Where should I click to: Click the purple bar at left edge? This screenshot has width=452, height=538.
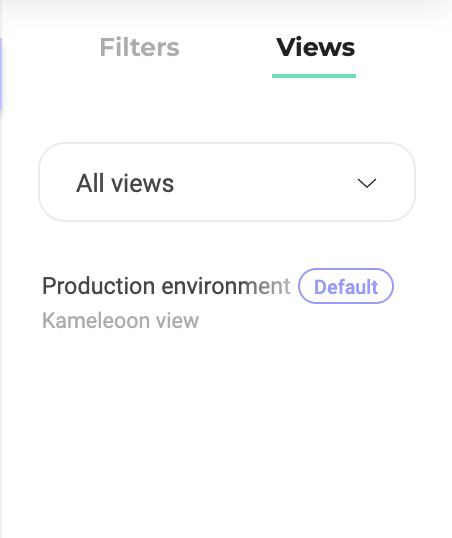[x=1, y=74]
